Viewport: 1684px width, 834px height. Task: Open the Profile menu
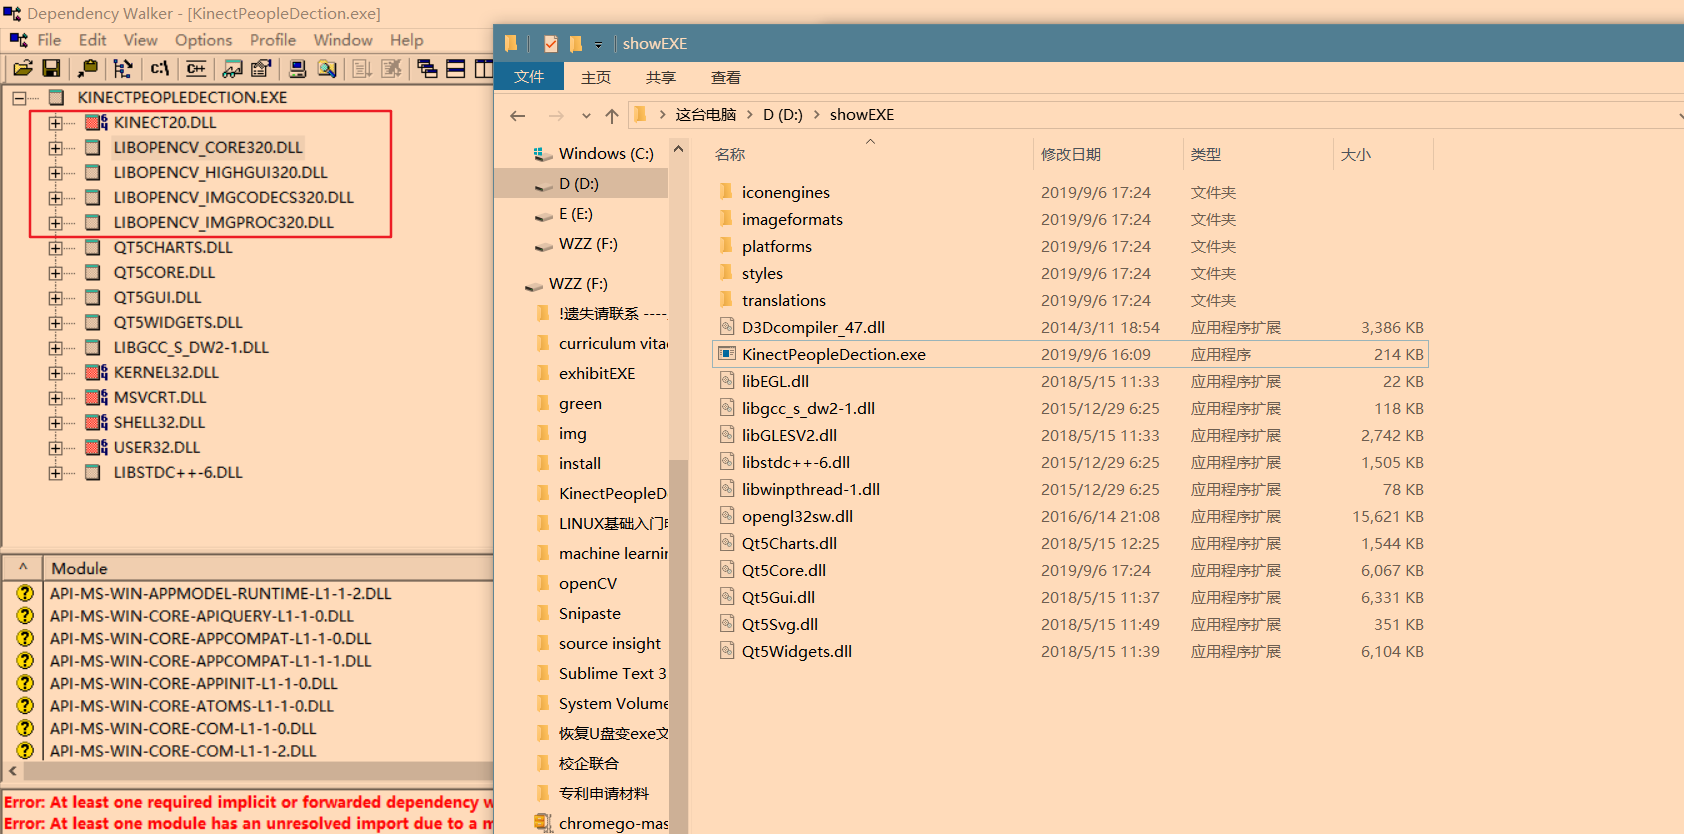click(x=273, y=40)
